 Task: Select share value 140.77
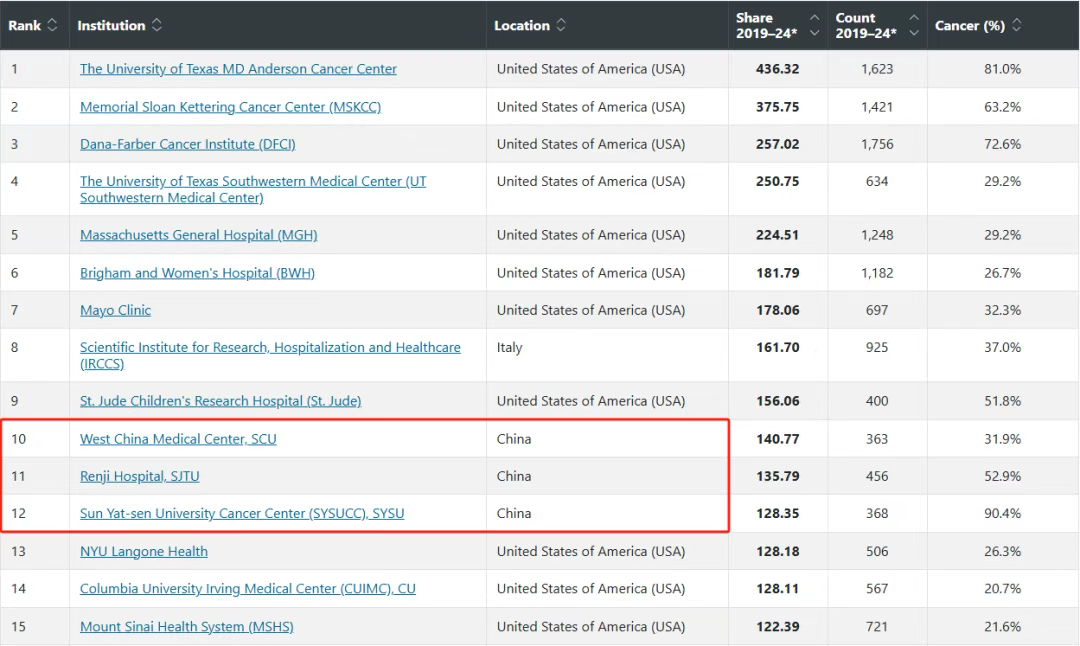click(x=778, y=439)
